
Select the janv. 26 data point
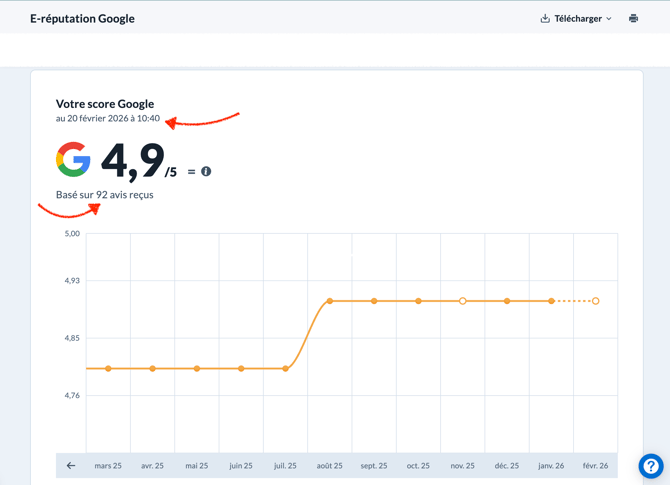click(551, 301)
